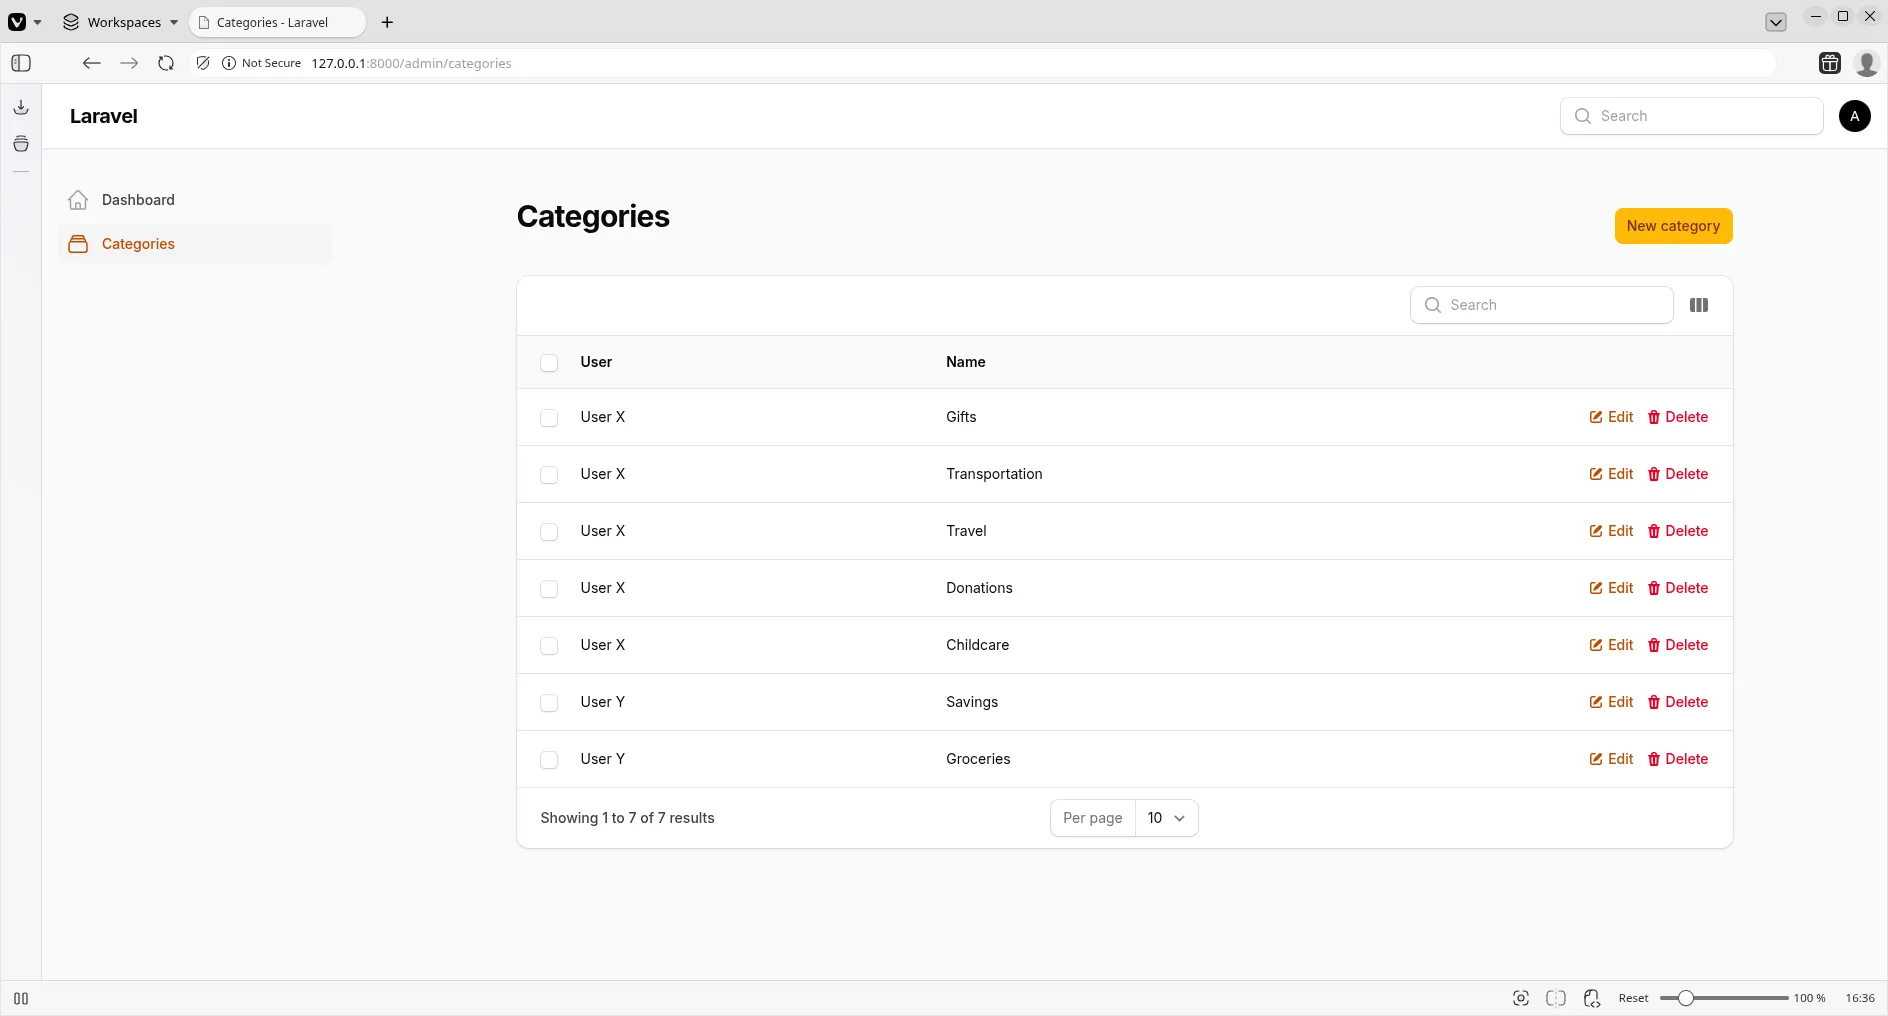Click the table search field
Screen dimensions: 1888x1016
coord(1541,305)
